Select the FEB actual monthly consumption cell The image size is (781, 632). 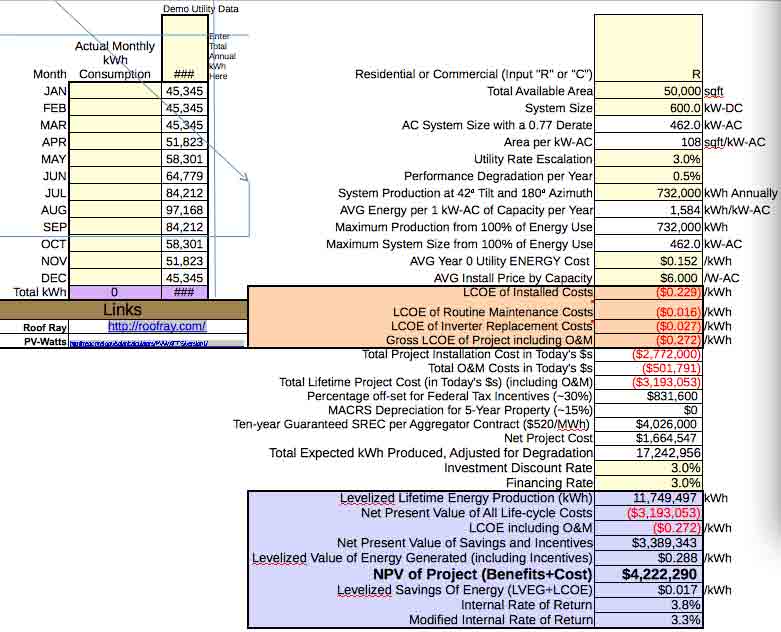[x=115, y=108]
